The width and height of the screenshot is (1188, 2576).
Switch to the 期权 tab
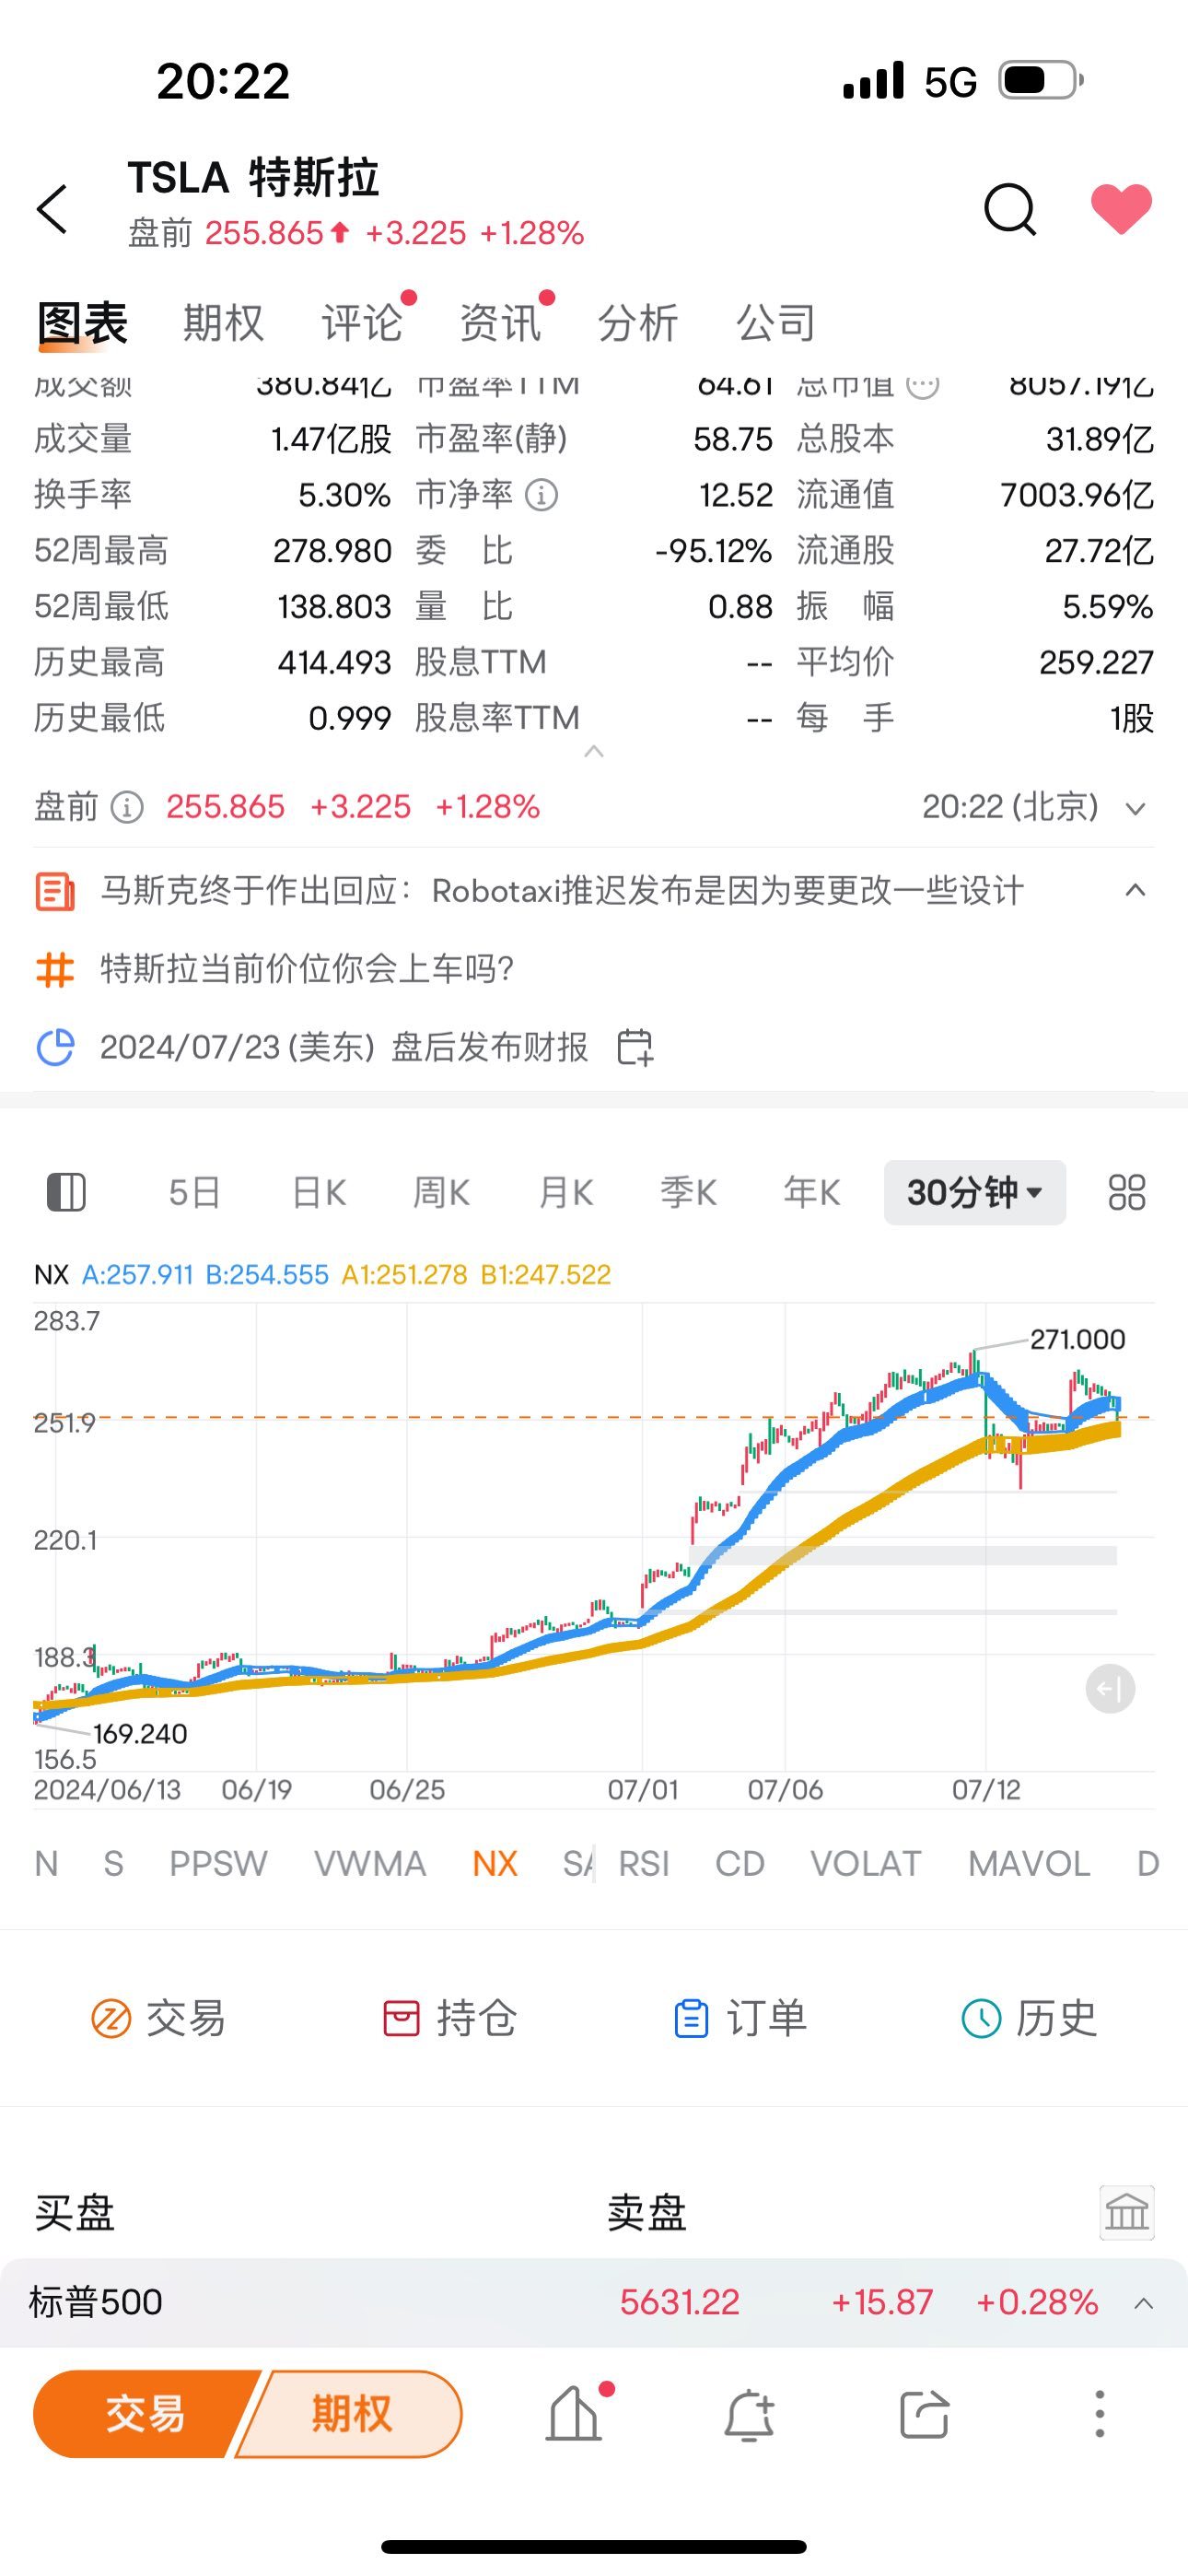[x=223, y=323]
